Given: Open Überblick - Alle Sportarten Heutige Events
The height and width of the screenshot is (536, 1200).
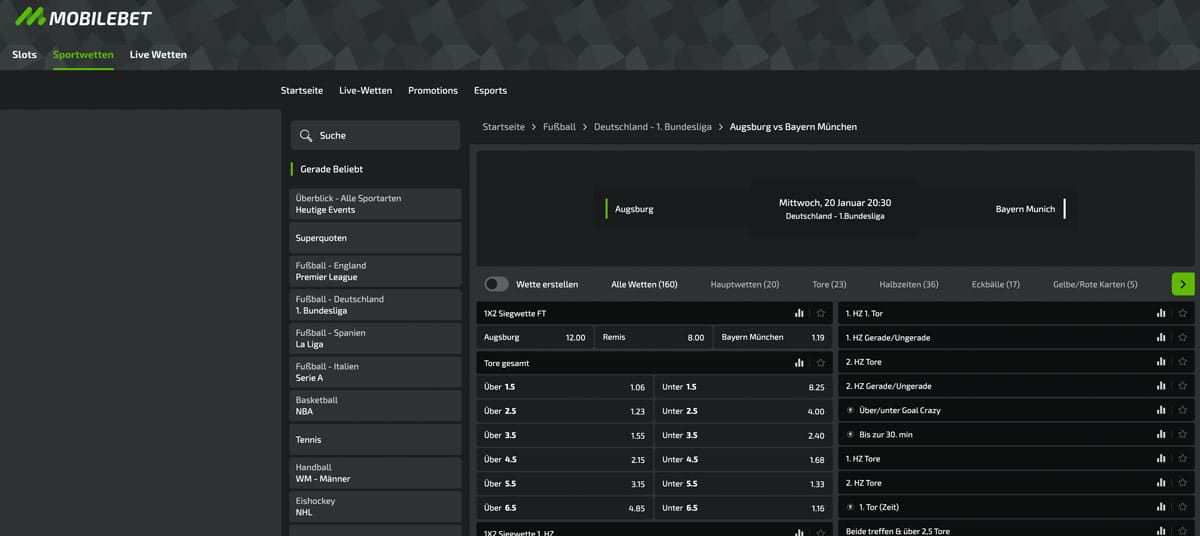Looking at the screenshot, I should coord(375,204).
